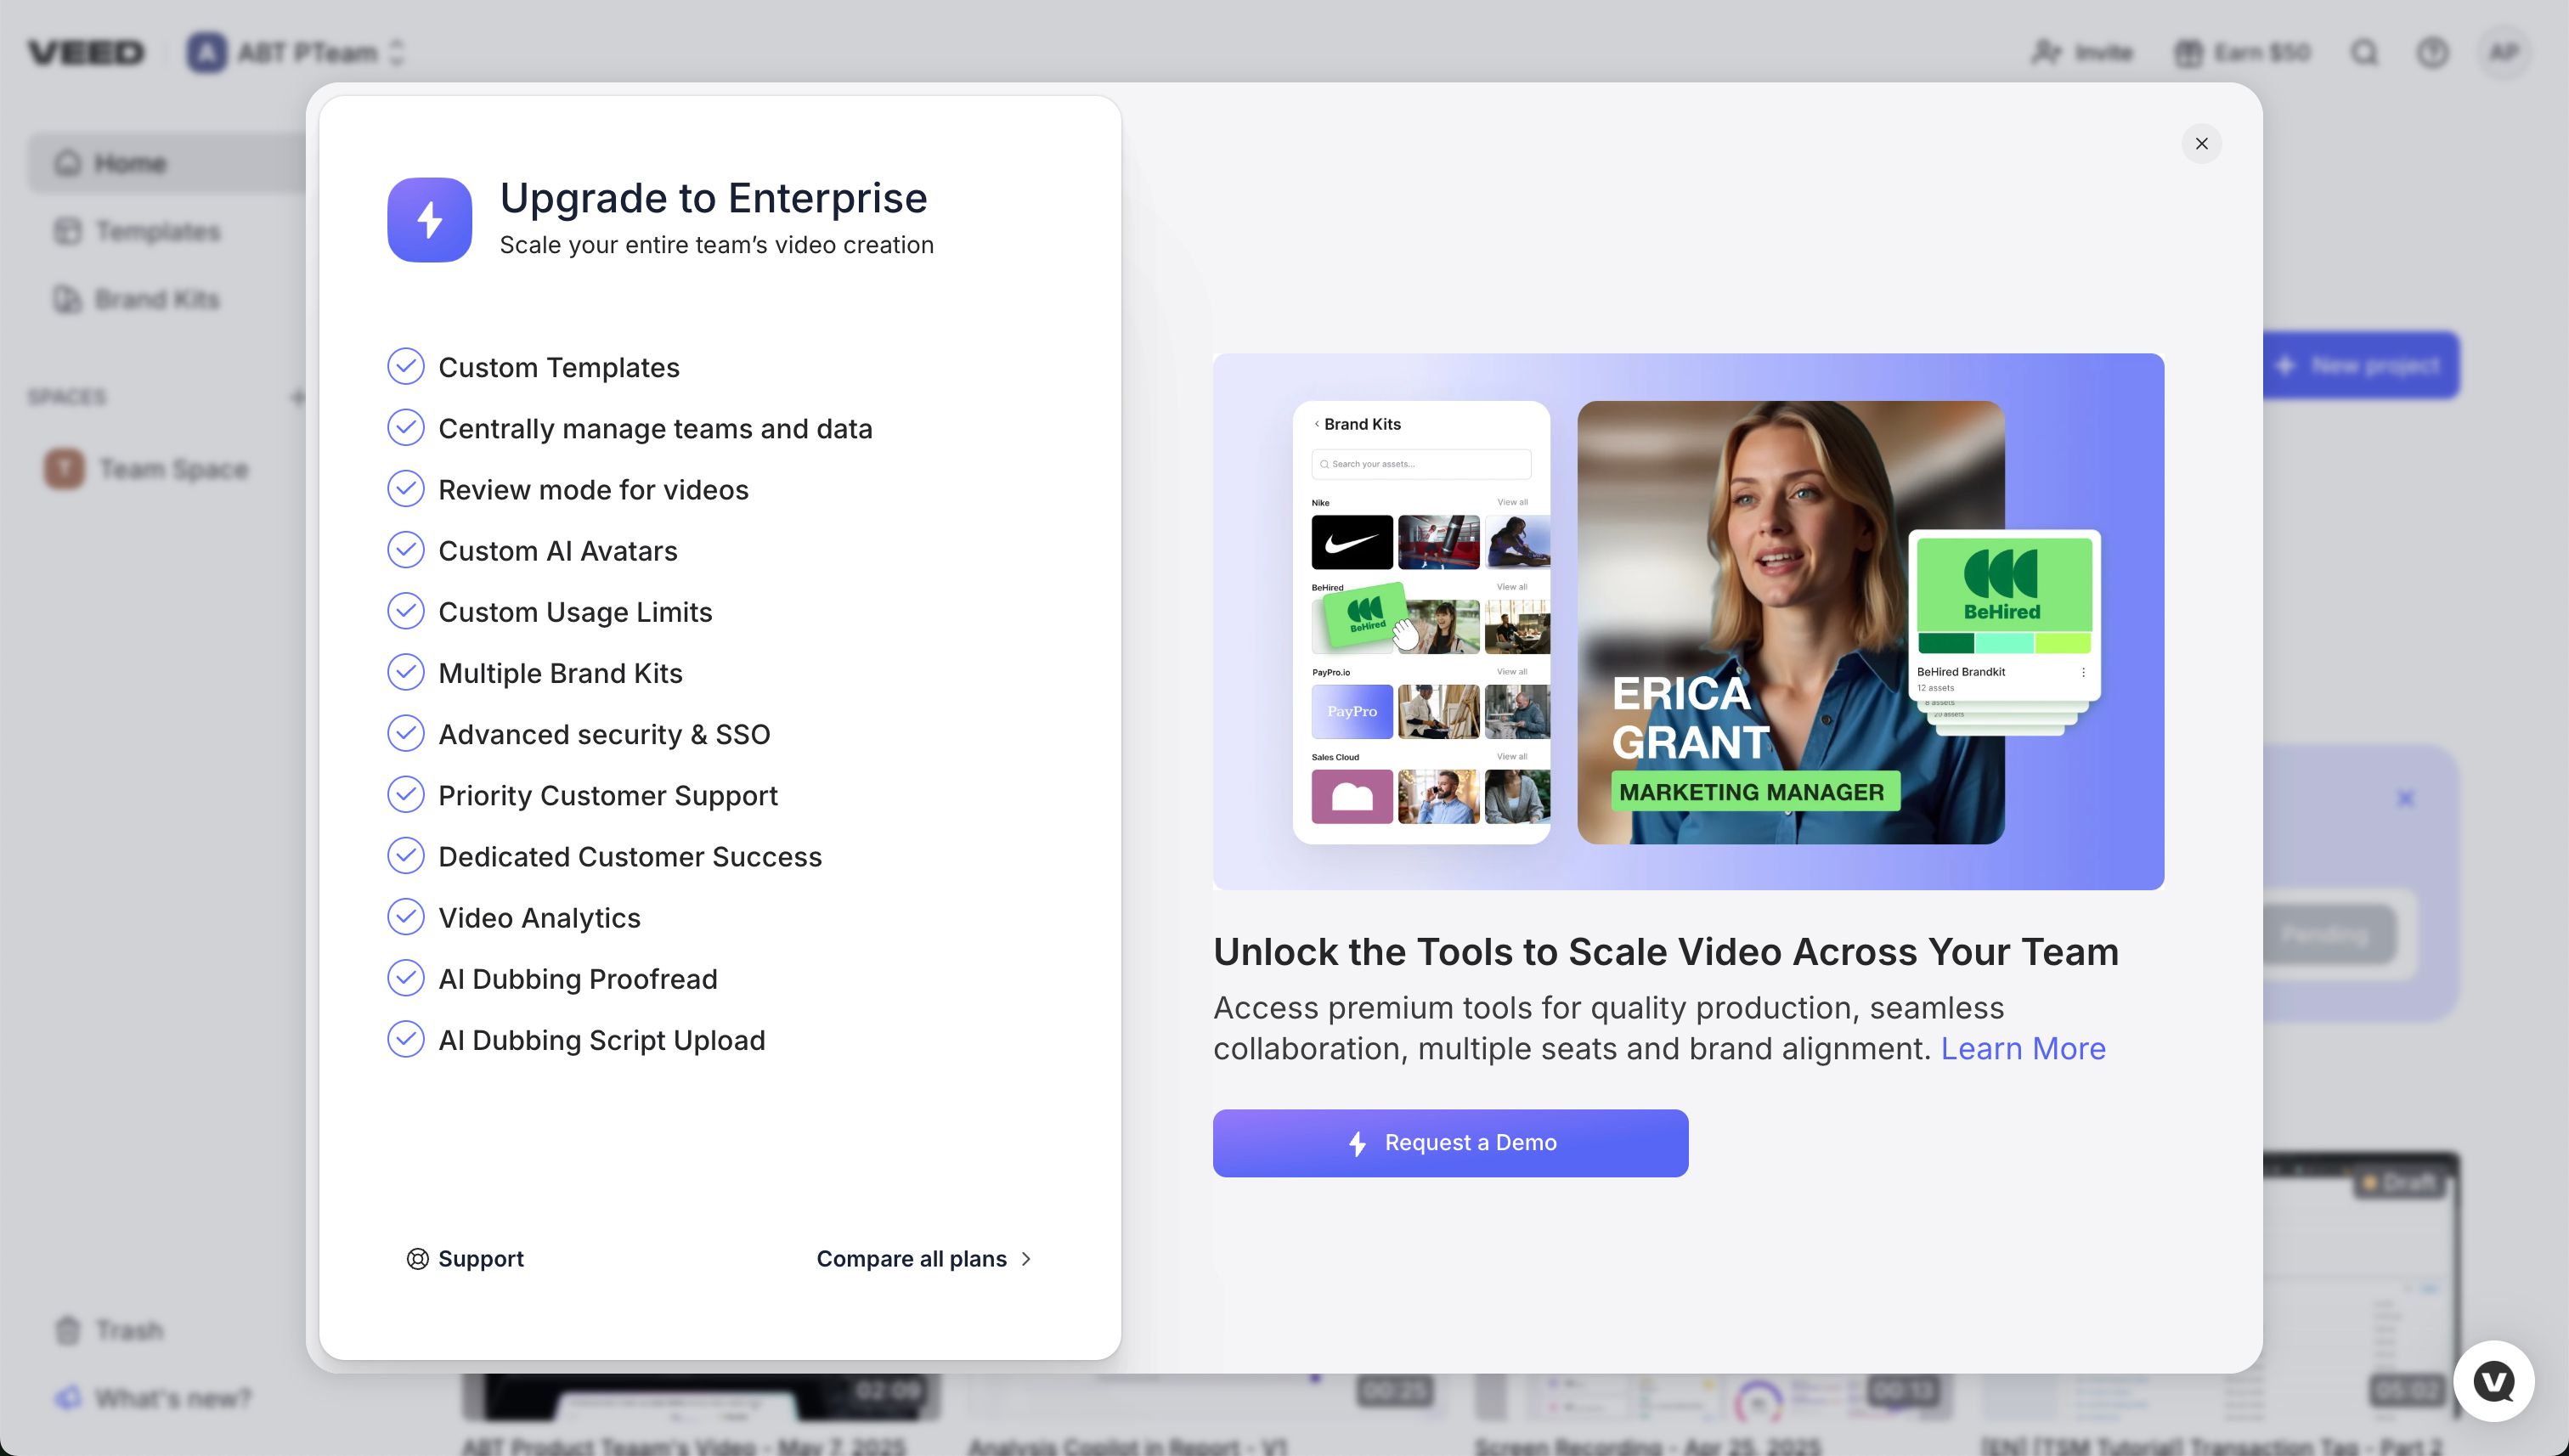Click the checkmark beside Video Analytics

(x=405, y=917)
